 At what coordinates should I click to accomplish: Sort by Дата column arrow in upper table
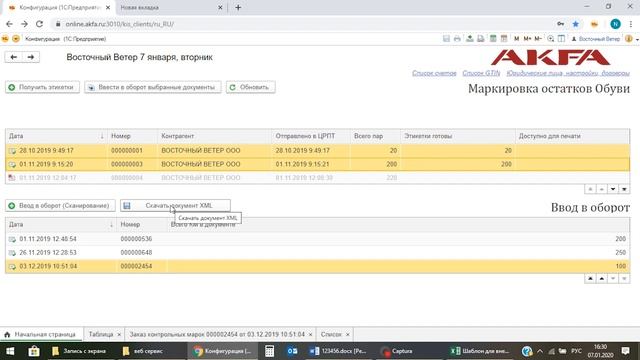[102, 136]
